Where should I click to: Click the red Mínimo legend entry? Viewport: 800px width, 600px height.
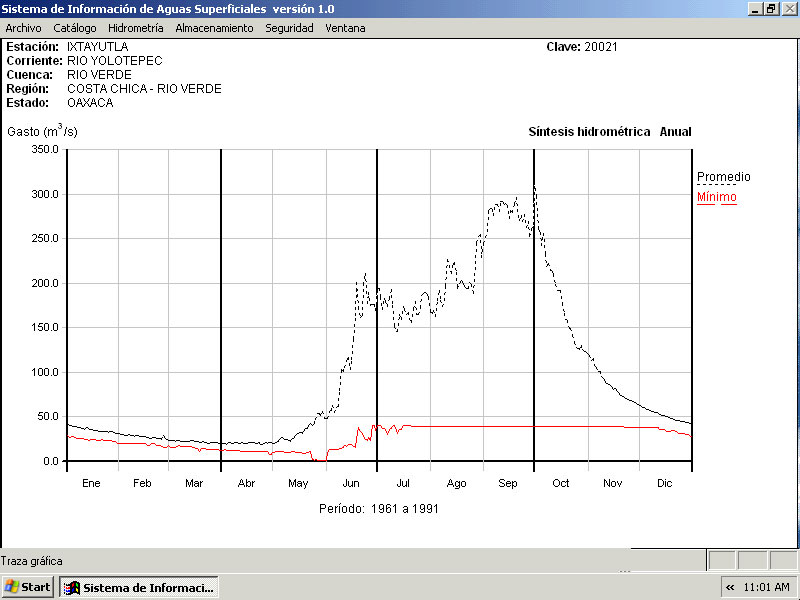[716, 197]
